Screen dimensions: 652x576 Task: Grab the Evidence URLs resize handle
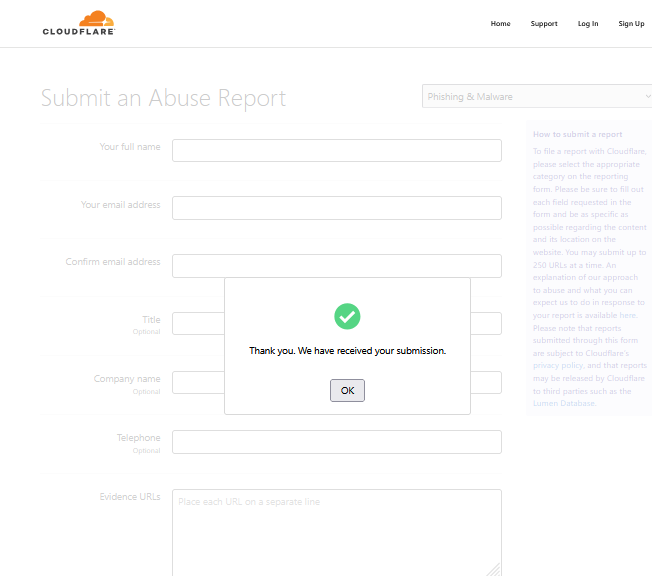click(494, 569)
